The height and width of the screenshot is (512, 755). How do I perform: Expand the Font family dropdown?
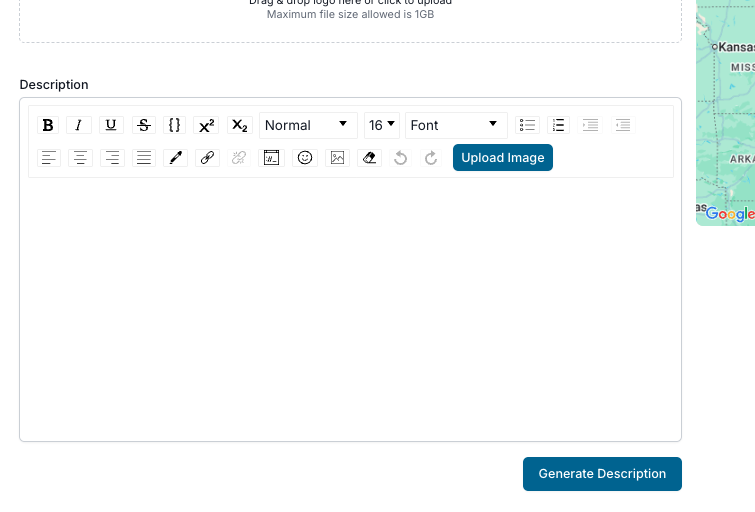pyautogui.click(x=456, y=125)
